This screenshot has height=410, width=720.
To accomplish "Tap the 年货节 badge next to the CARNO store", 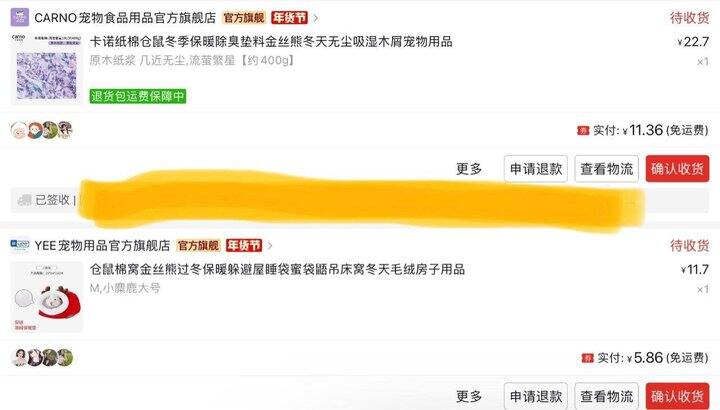I will click(x=289, y=18).
